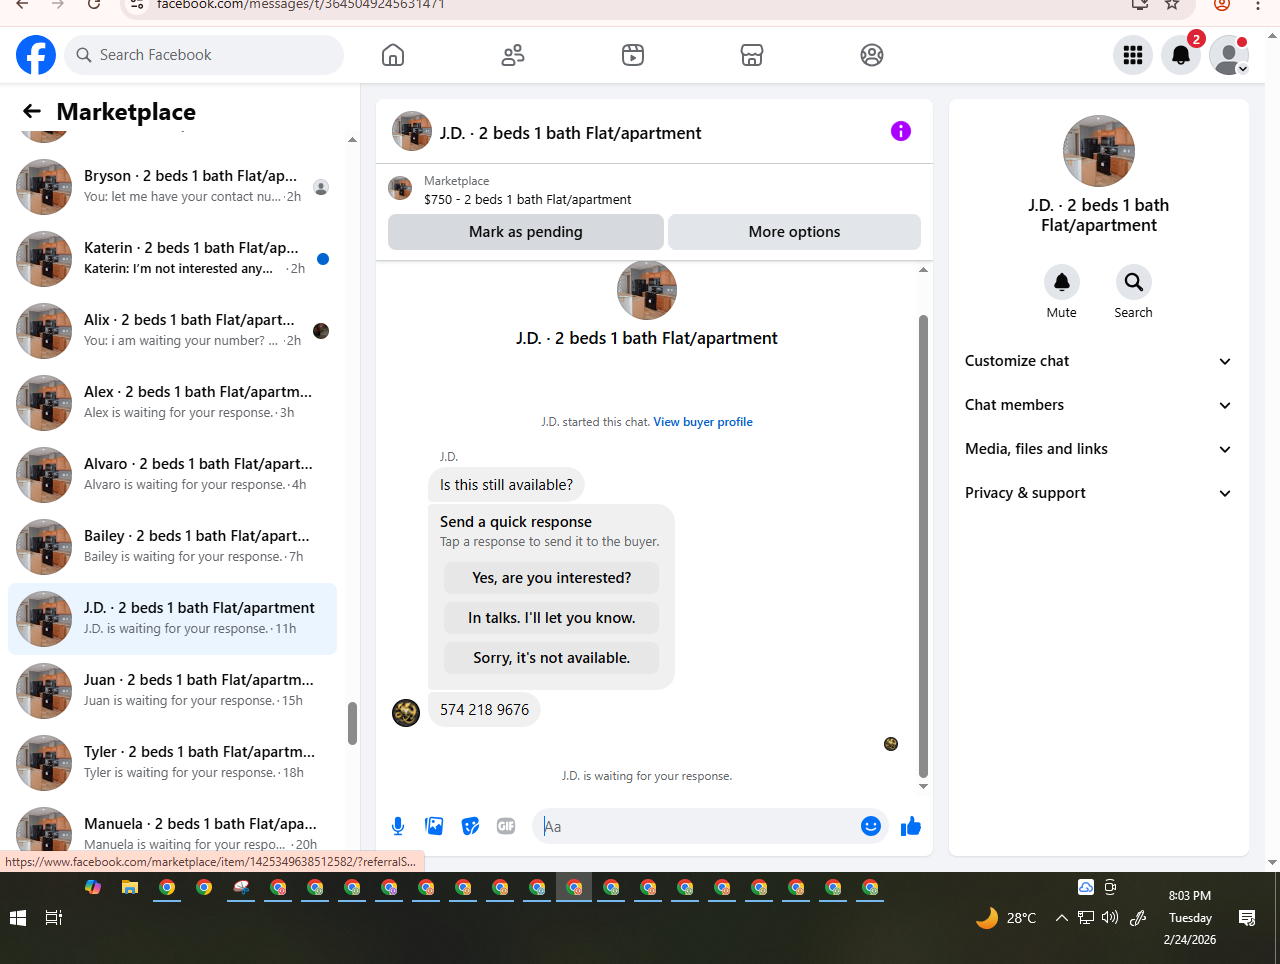The height and width of the screenshot is (964, 1280).
Task: Click the Facebook logo icon
Action: 36,55
